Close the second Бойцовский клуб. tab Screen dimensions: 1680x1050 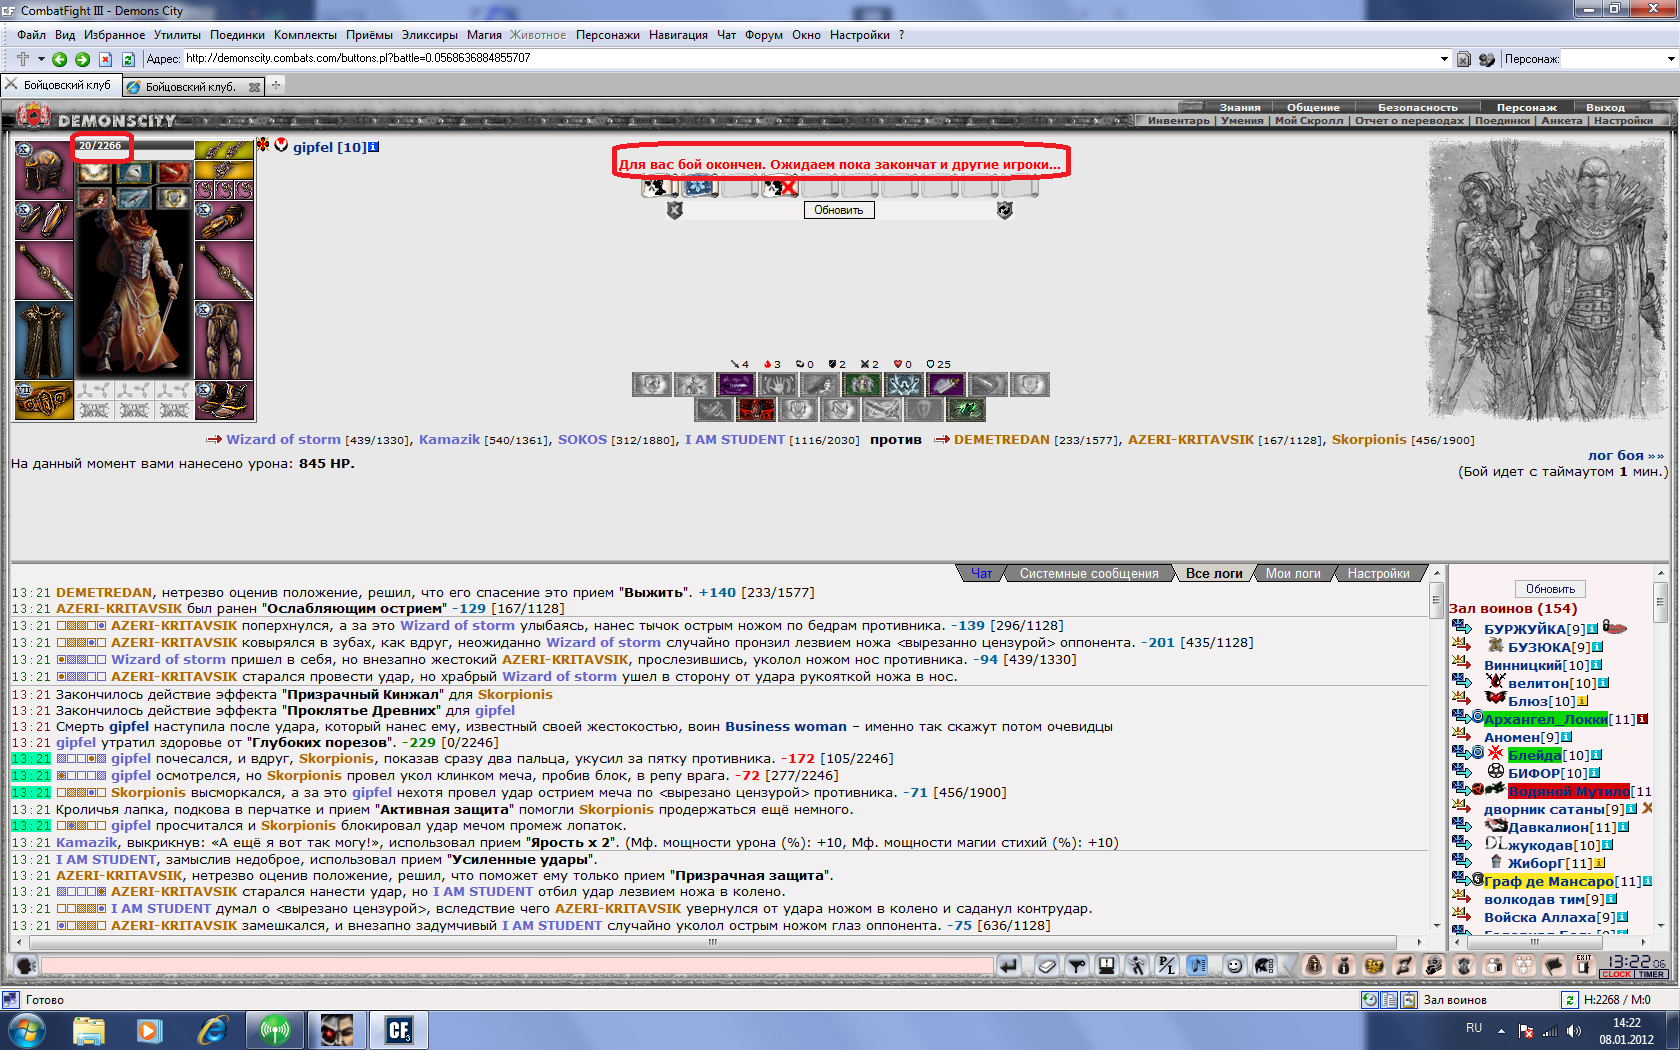click(x=254, y=87)
